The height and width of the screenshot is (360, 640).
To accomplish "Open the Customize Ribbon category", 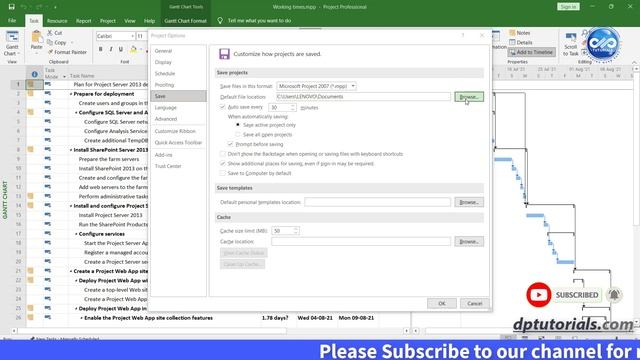I will [178, 131].
